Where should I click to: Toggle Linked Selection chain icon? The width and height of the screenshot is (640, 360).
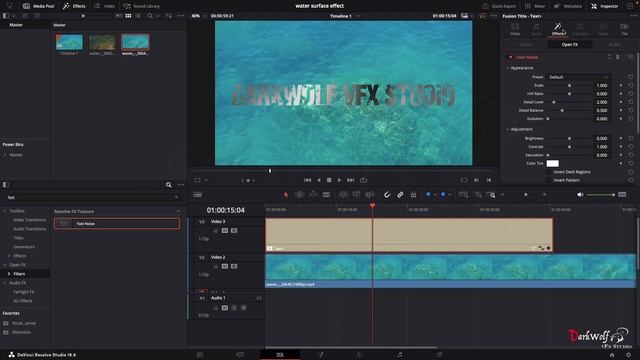(x=400, y=195)
